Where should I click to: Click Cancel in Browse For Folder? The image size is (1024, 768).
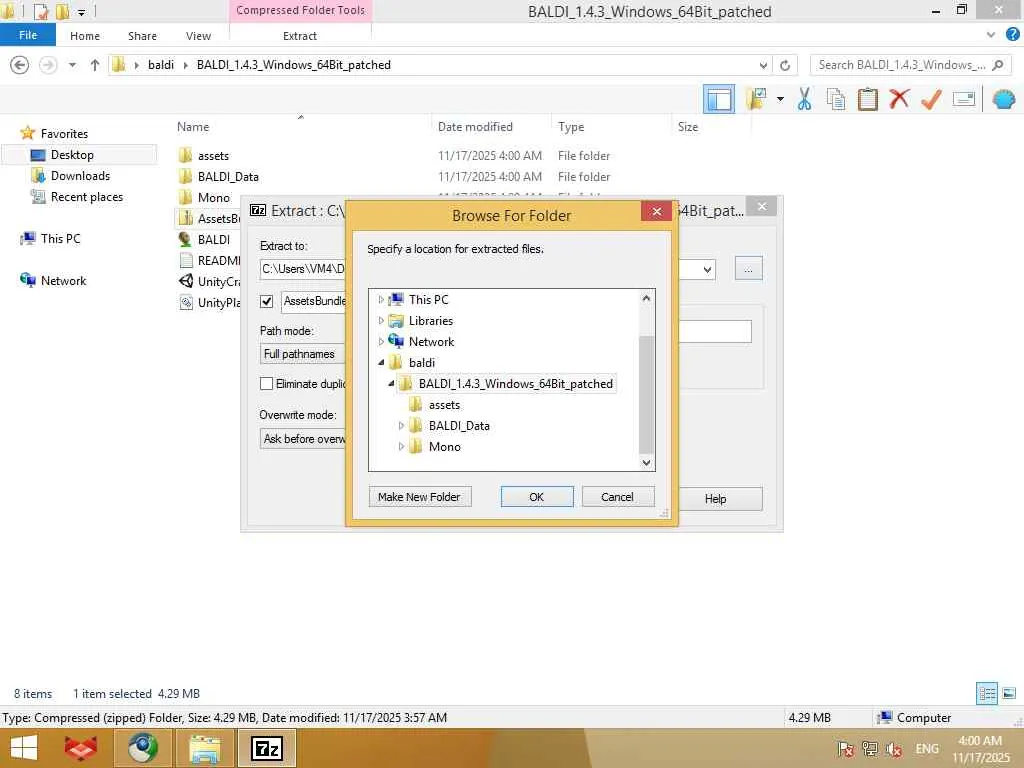tap(617, 497)
